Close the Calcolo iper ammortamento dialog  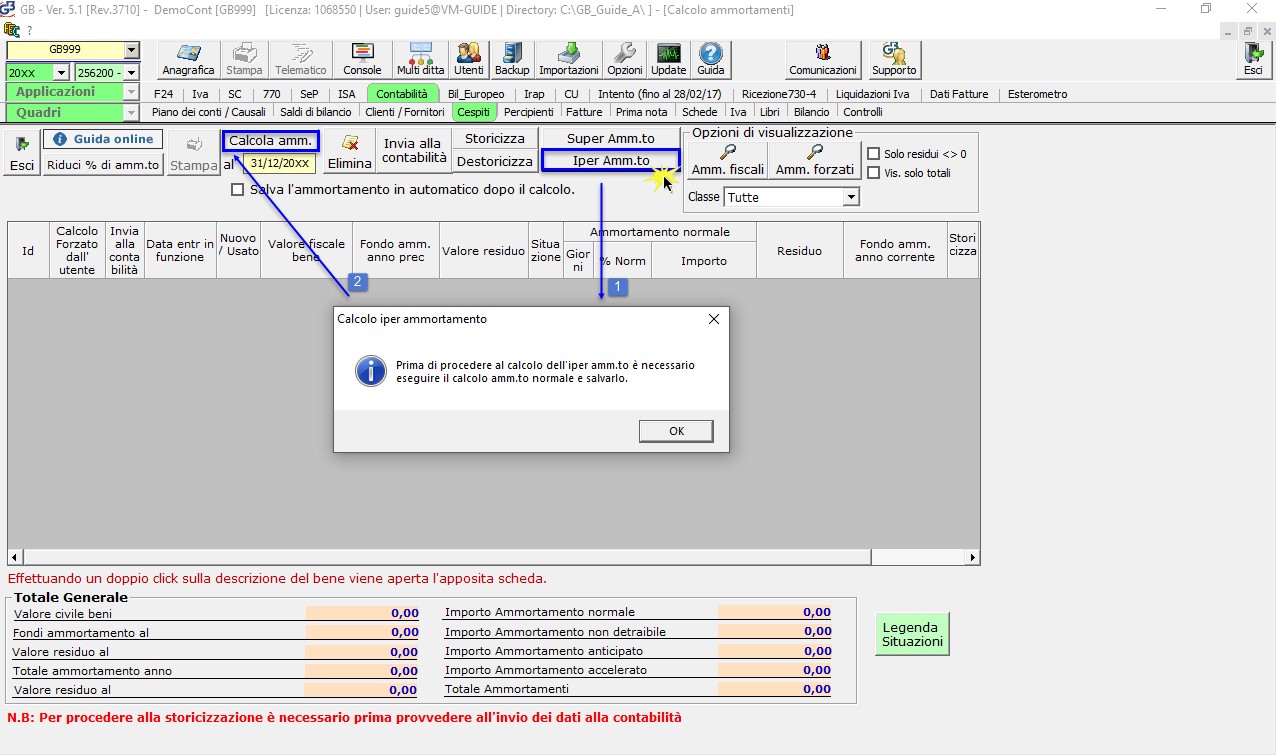coord(713,319)
